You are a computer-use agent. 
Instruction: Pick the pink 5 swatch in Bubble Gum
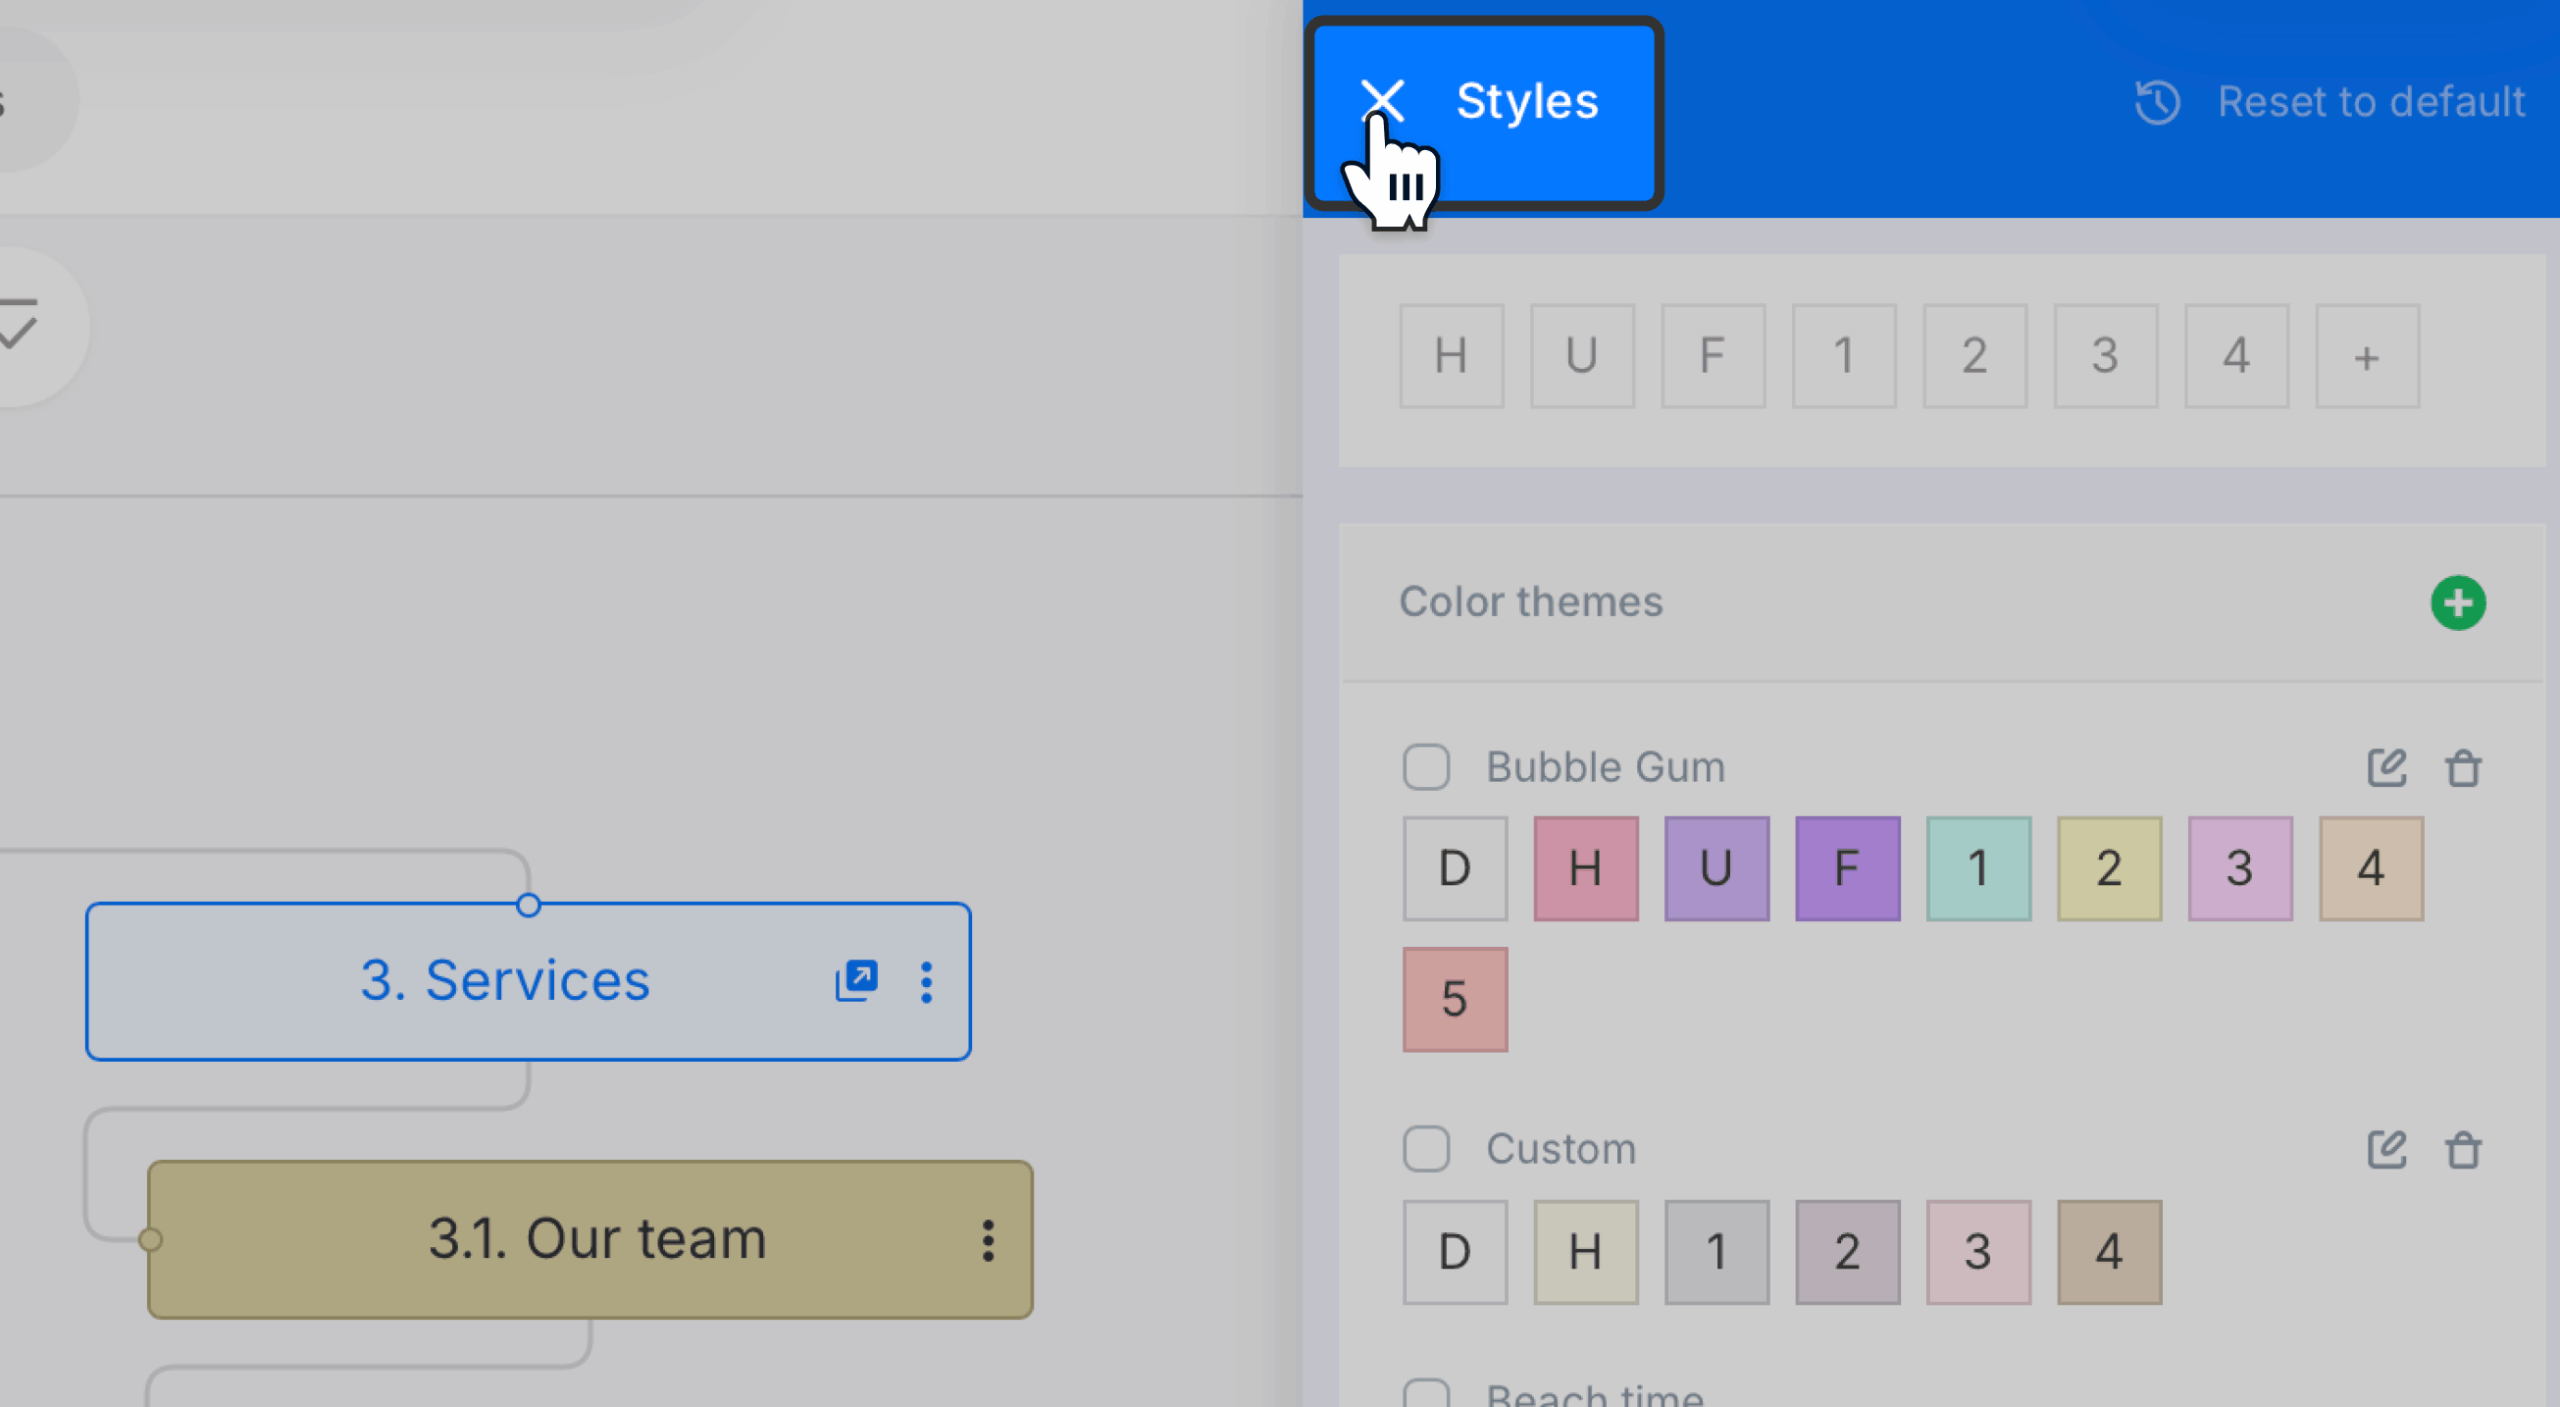(1455, 999)
